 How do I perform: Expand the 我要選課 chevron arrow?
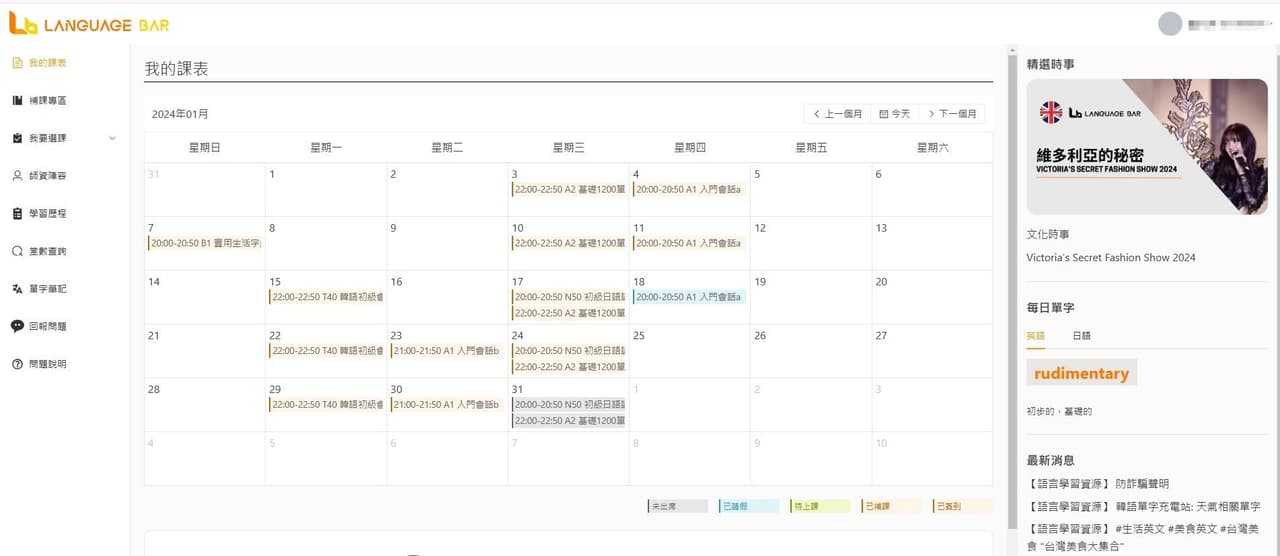tap(112, 138)
